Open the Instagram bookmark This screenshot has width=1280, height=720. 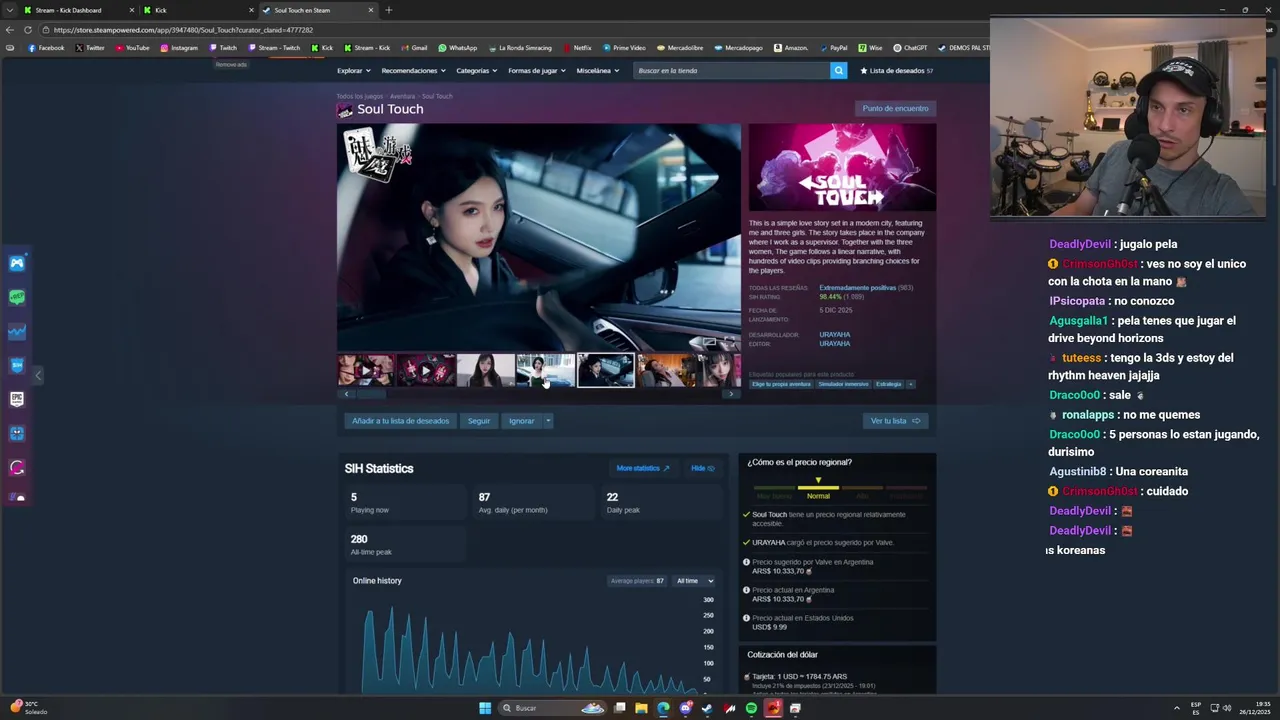[179, 48]
